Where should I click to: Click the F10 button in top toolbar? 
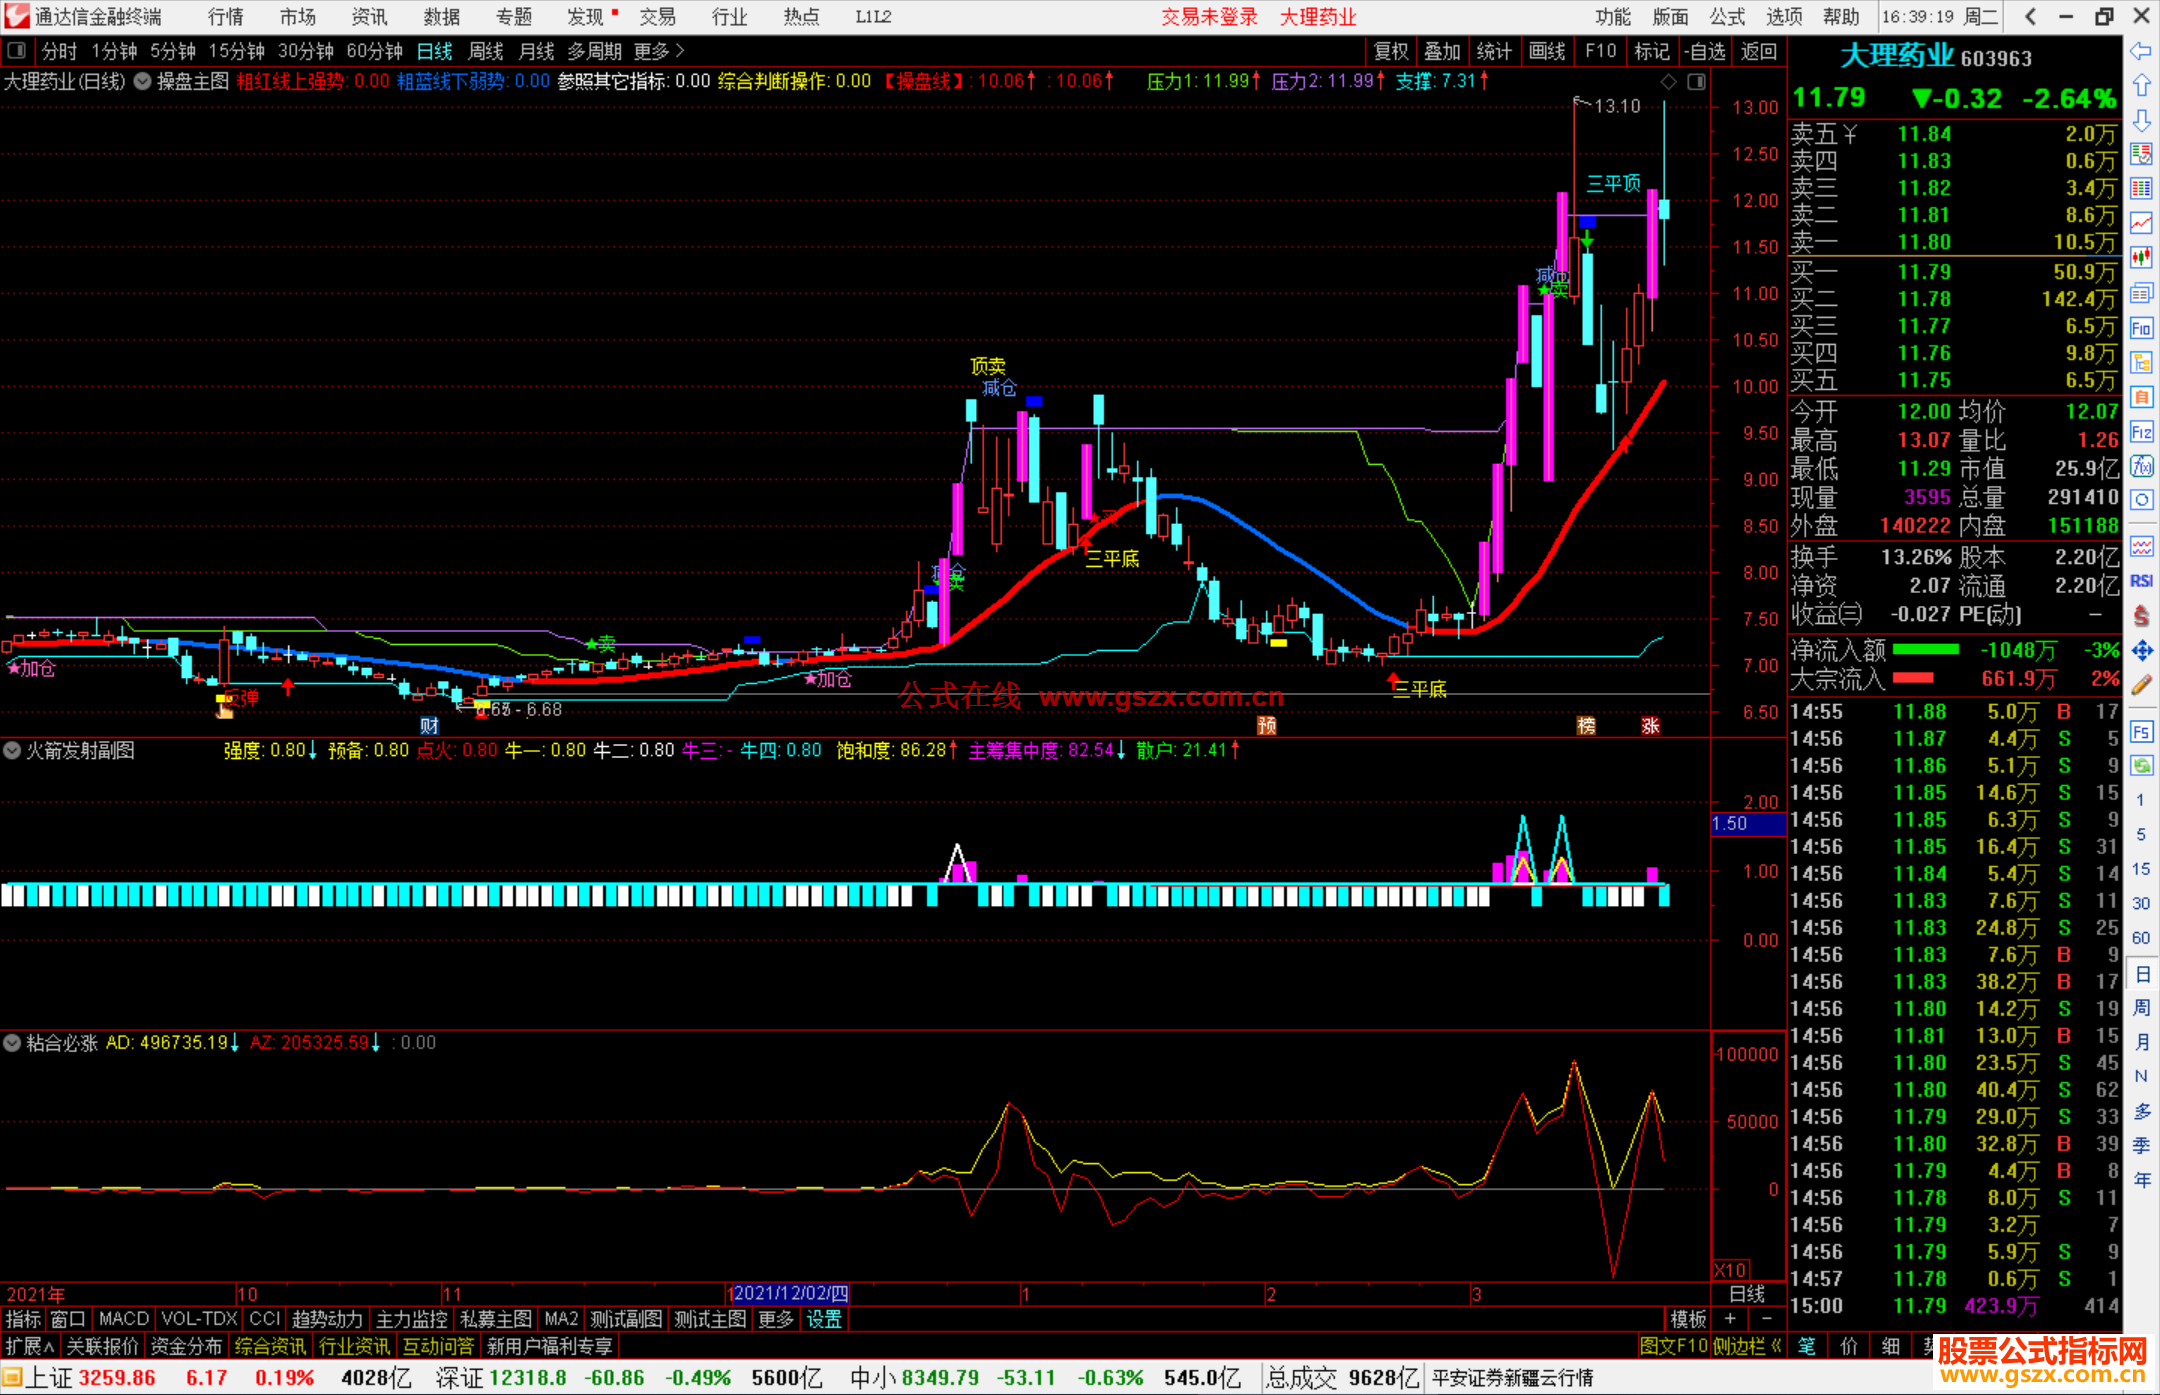(x=1601, y=51)
